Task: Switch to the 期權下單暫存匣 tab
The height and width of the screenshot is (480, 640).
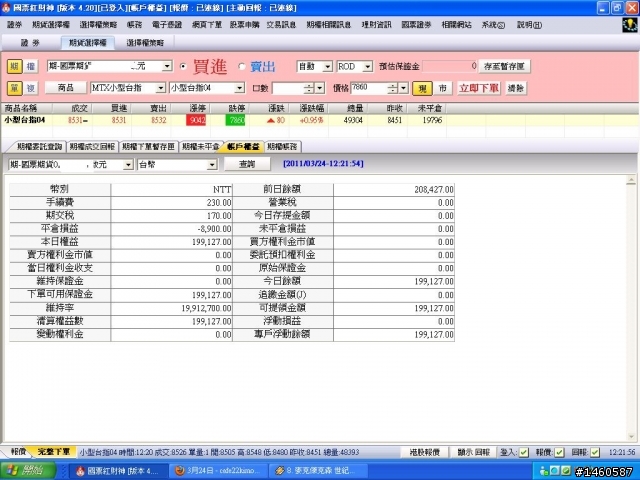Action: click(x=149, y=147)
